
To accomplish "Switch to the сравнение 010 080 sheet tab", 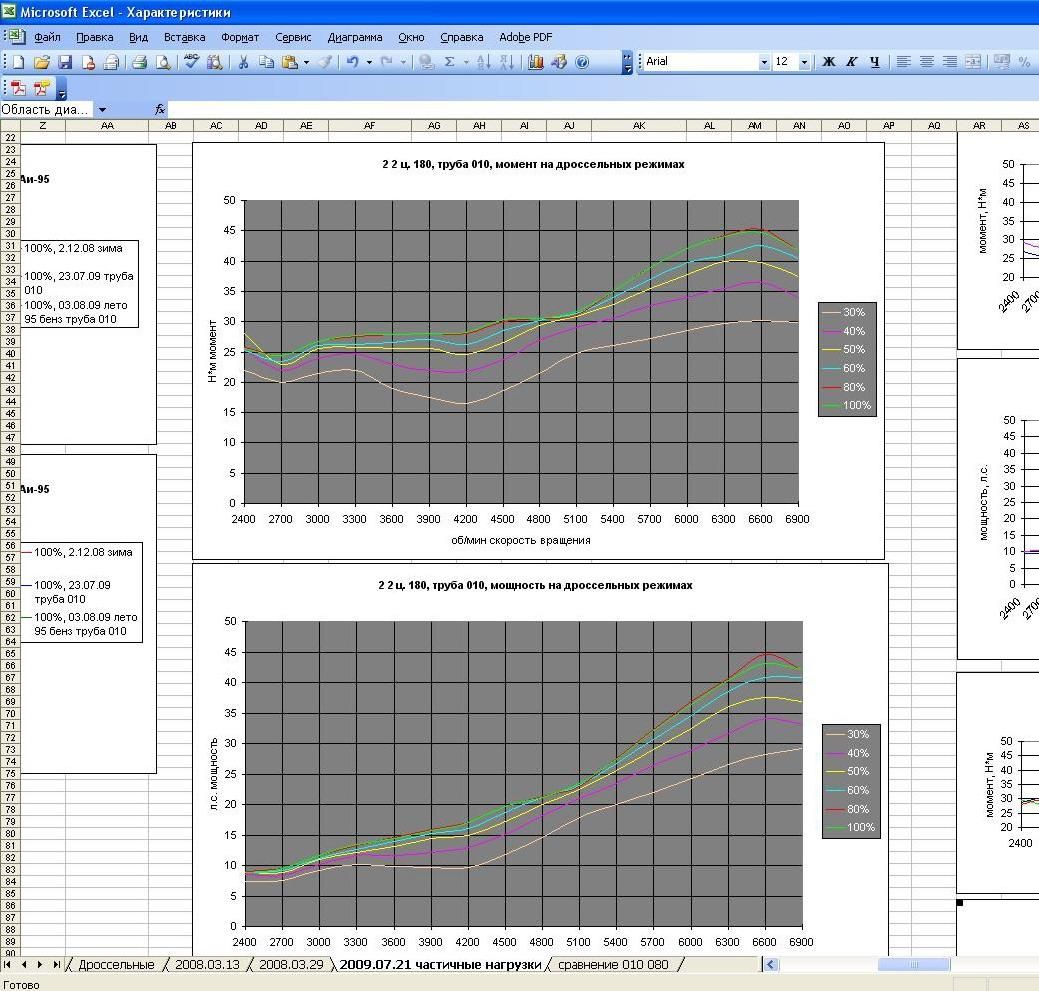I will pos(613,965).
